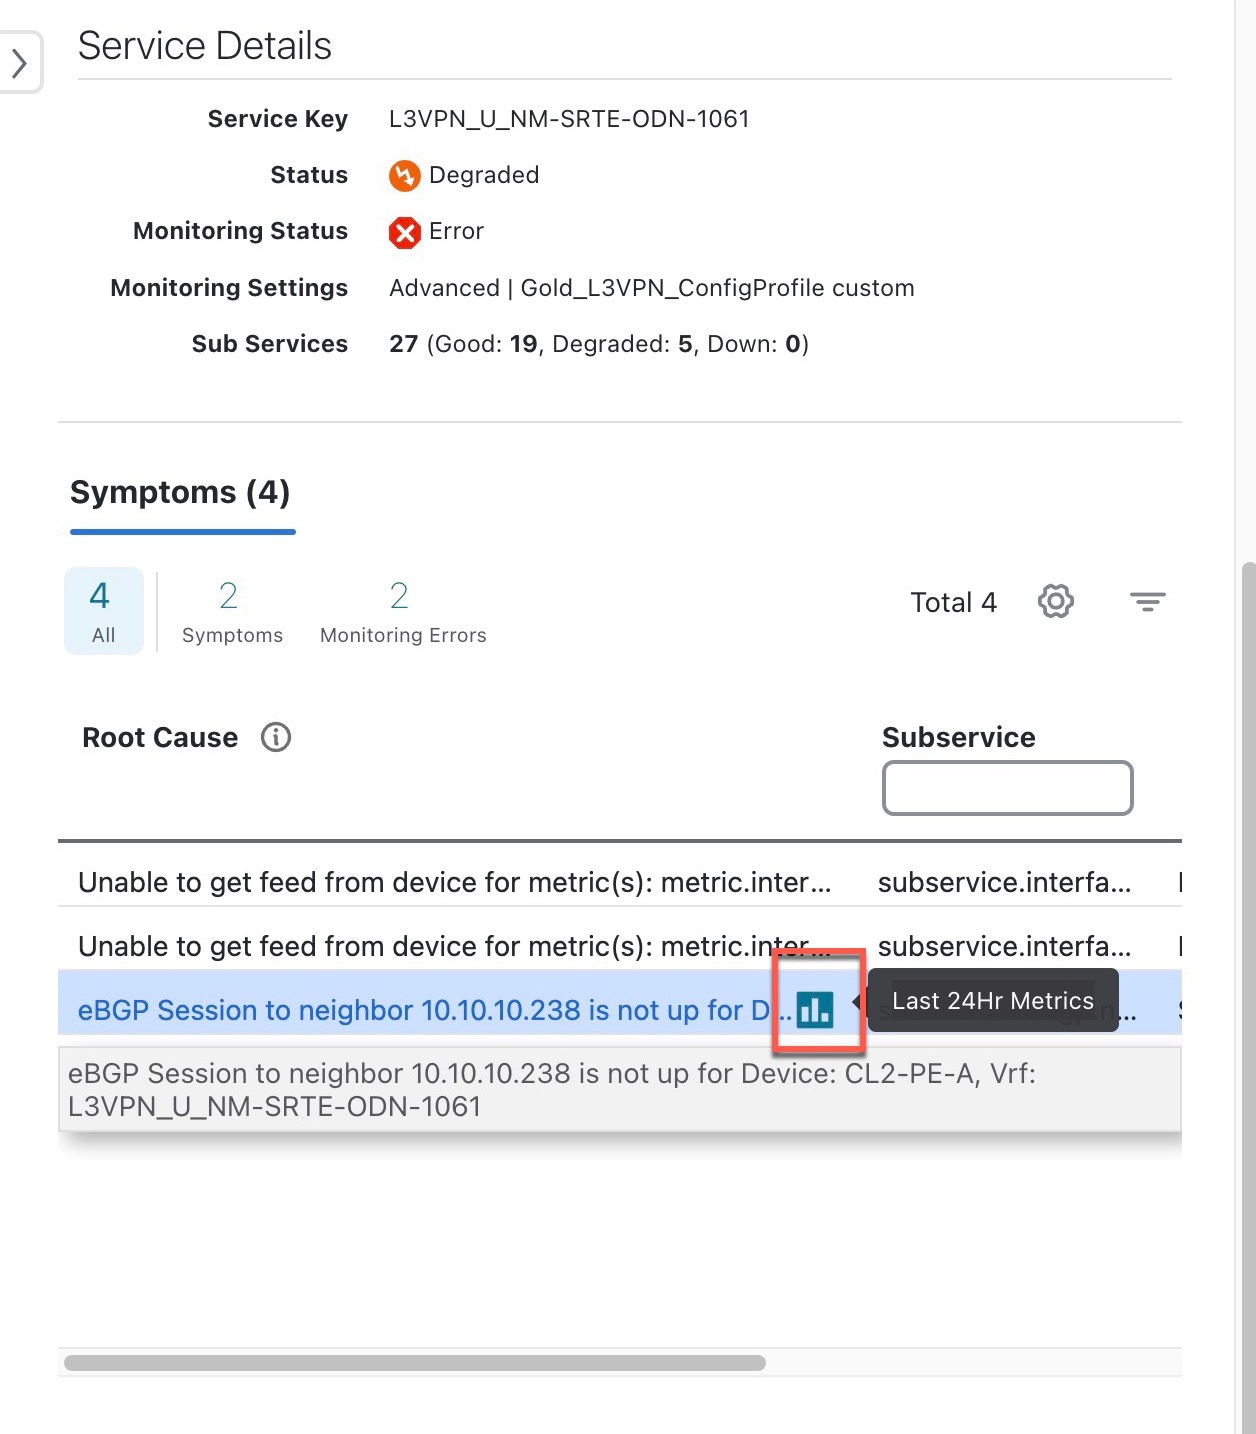Open the Last 24Hr Metrics chart icon

[x=817, y=1009]
